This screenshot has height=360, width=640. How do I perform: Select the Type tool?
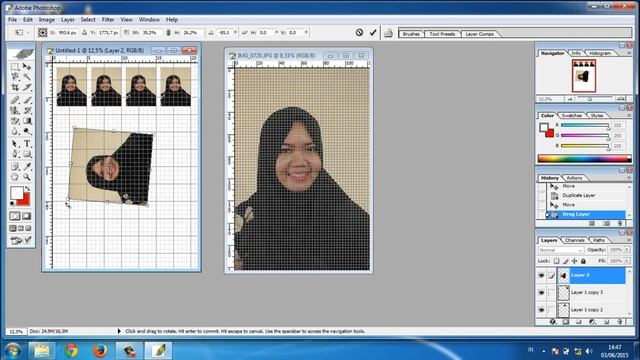point(27,144)
